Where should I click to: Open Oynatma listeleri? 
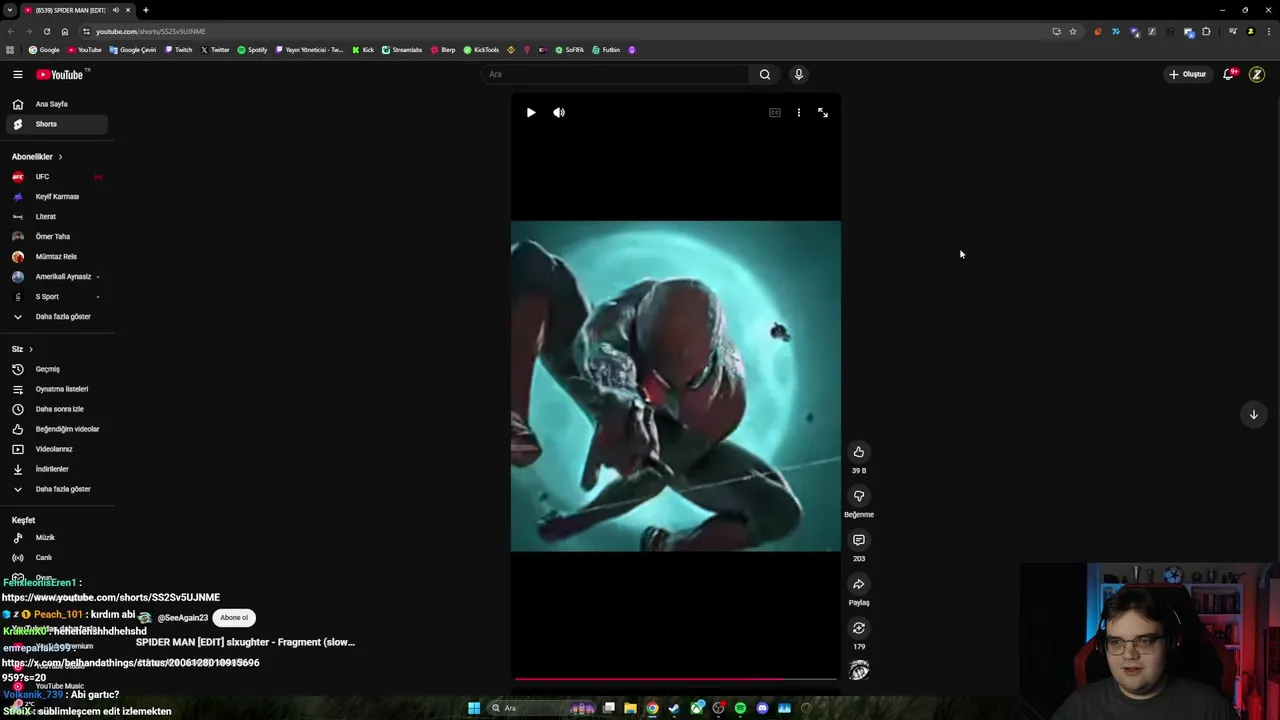pyautogui.click(x=57, y=389)
